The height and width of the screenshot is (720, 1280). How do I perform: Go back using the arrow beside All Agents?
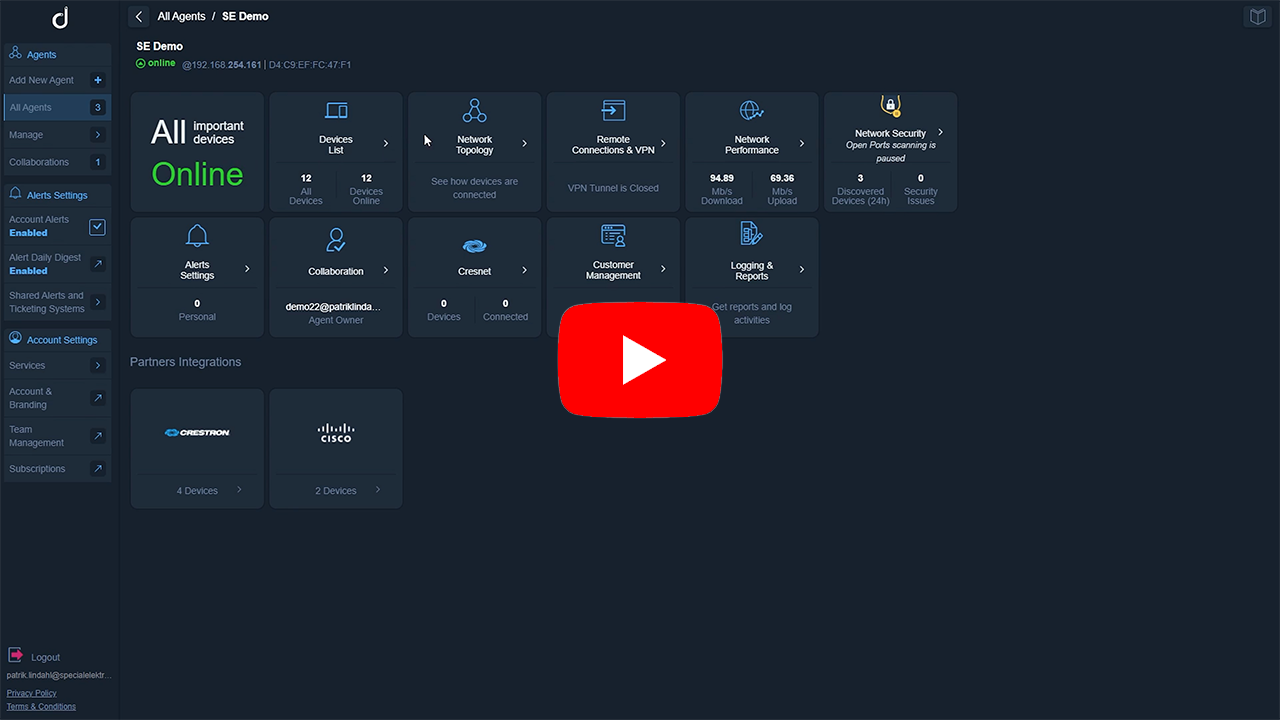[139, 16]
